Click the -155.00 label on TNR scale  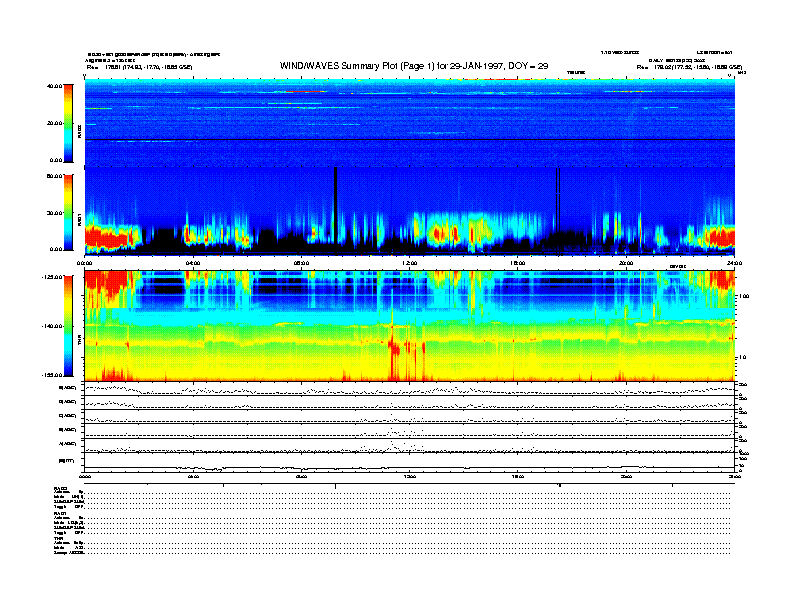point(53,375)
